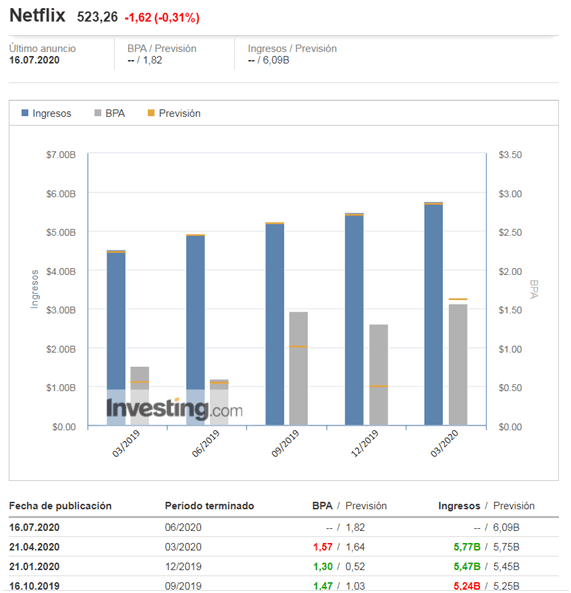Click the 03/2020 period cell in table
571x593 pixels.
coord(183,547)
